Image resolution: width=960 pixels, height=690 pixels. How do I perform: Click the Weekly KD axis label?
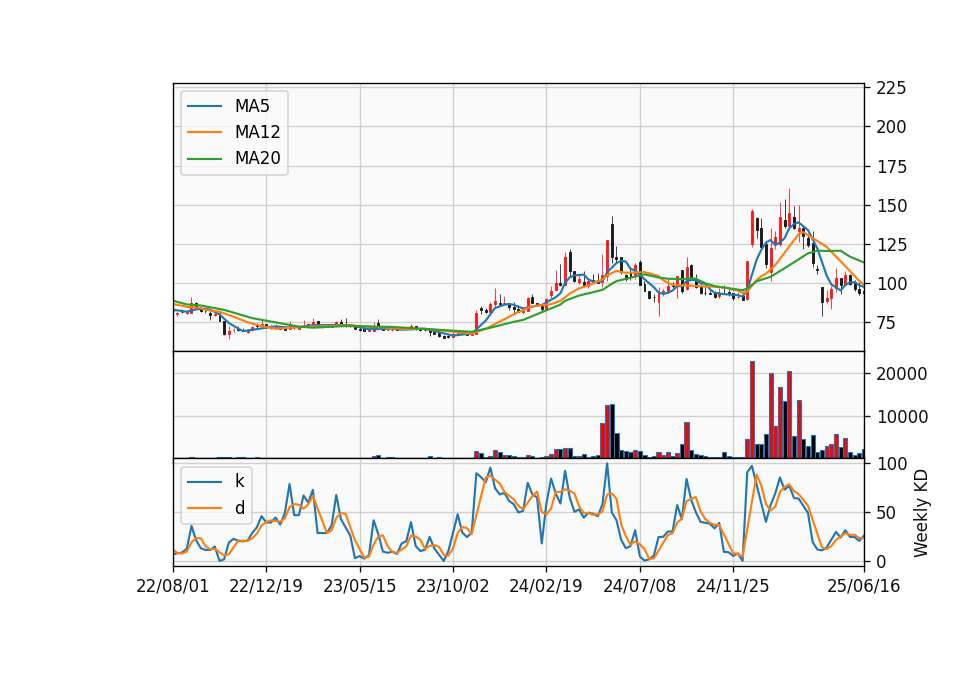pyautogui.click(x=920, y=513)
